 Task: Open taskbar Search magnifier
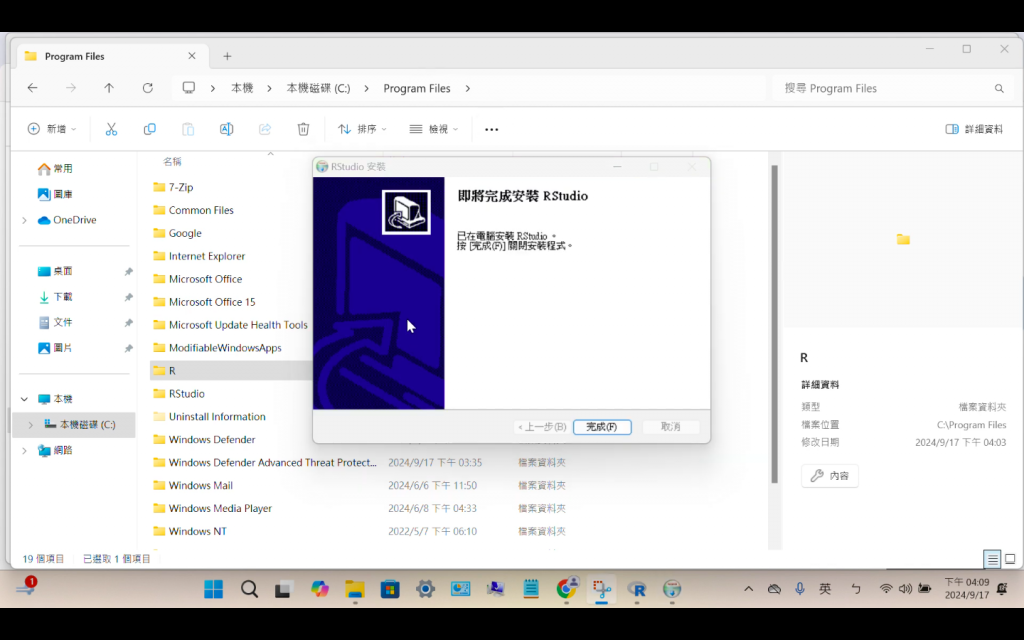[x=249, y=589]
